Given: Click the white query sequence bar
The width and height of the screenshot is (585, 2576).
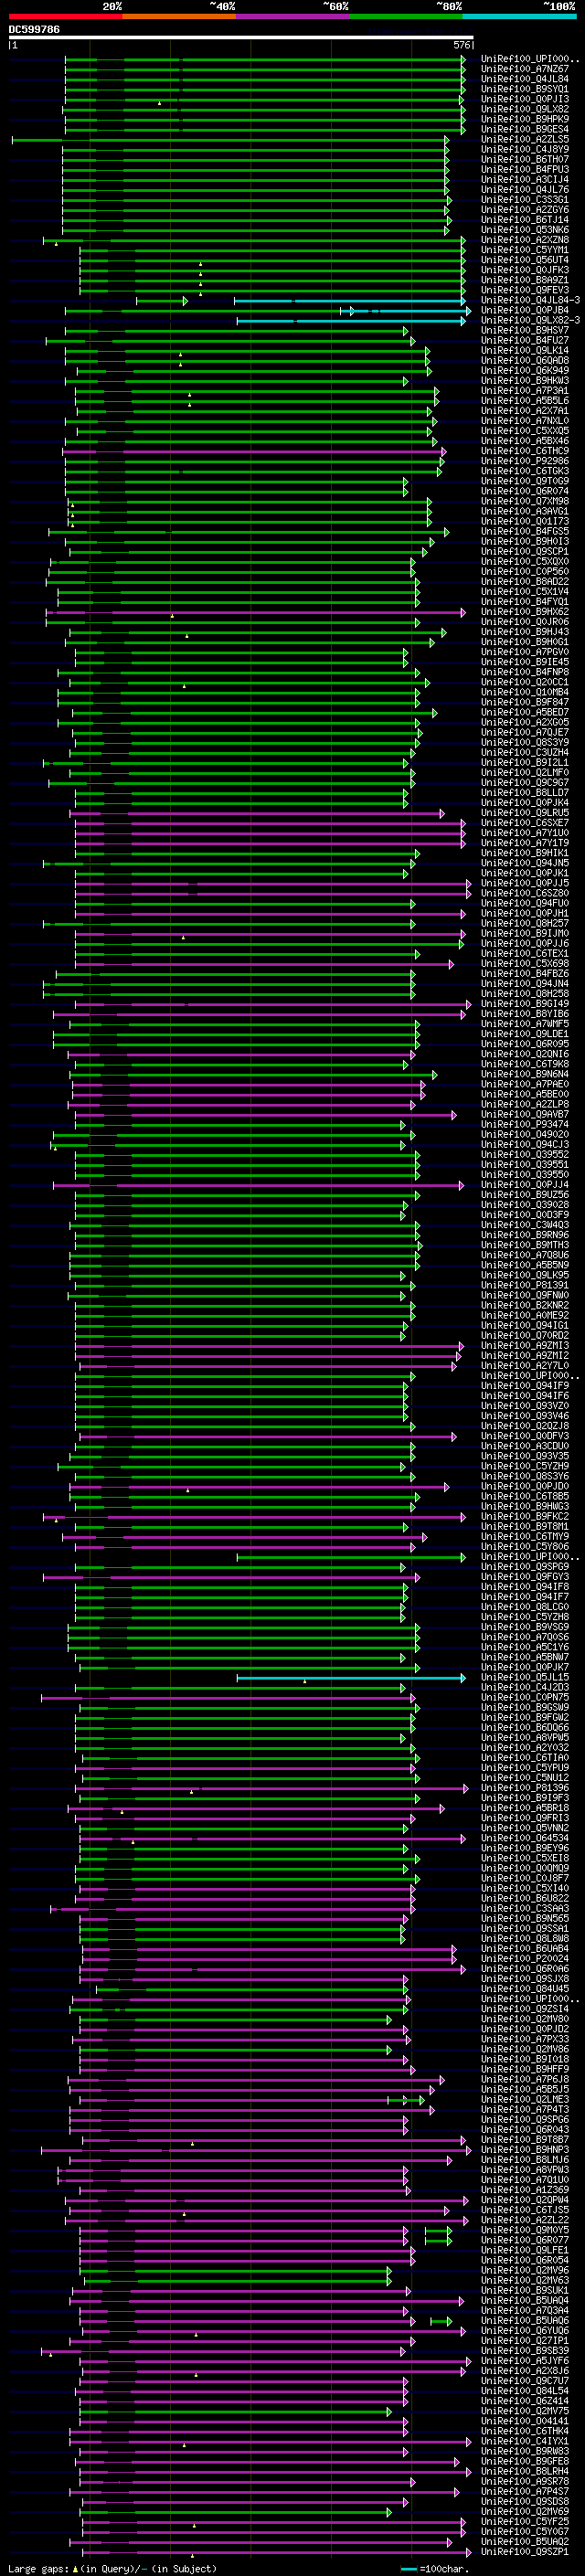Looking at the screenshot, I should (x=240, y=38).
